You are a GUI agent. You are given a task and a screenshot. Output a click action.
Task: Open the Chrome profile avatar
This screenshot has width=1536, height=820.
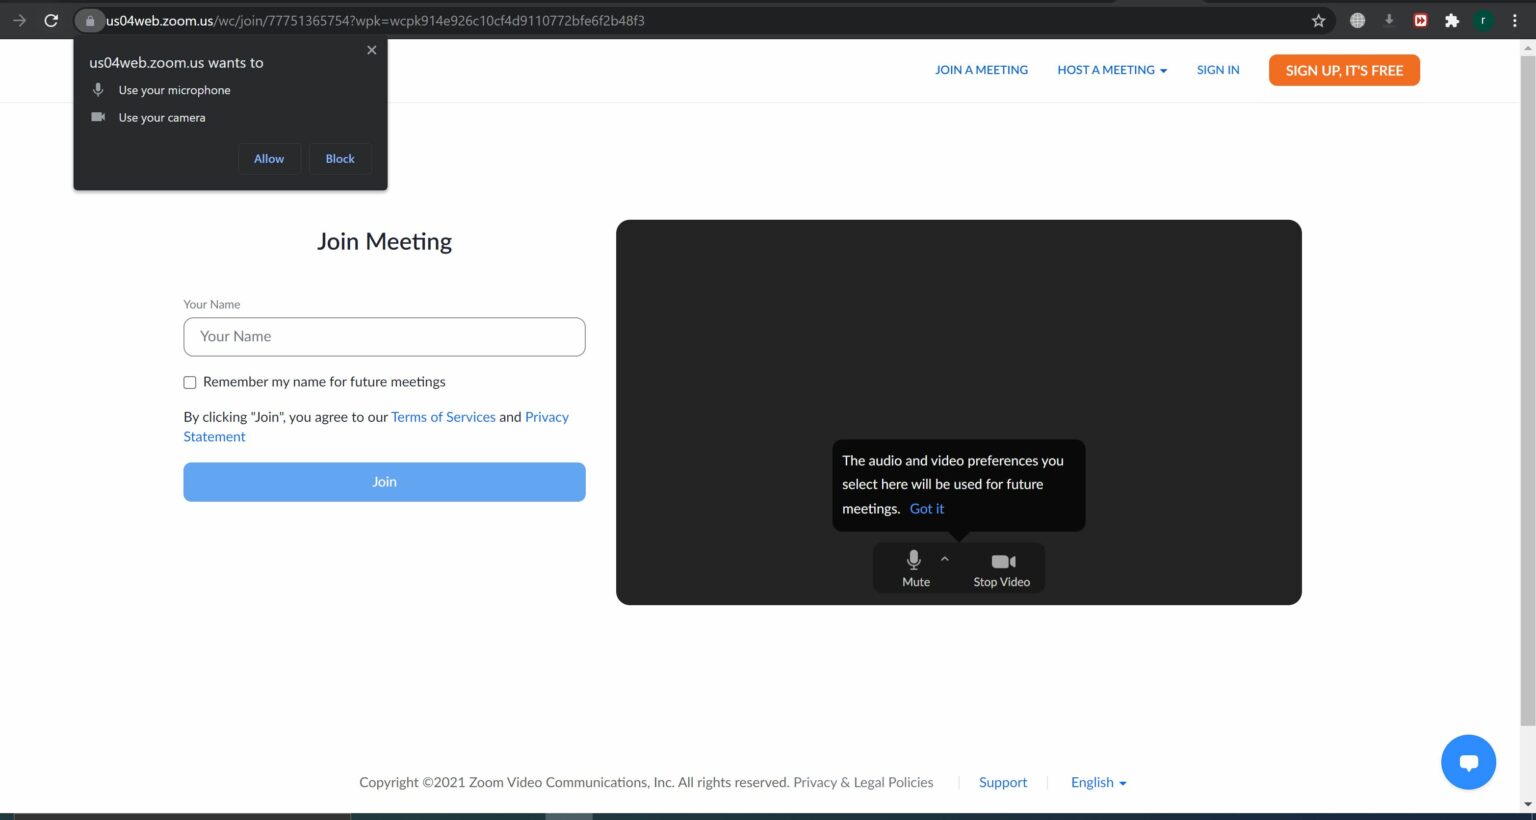point(1483,20)
